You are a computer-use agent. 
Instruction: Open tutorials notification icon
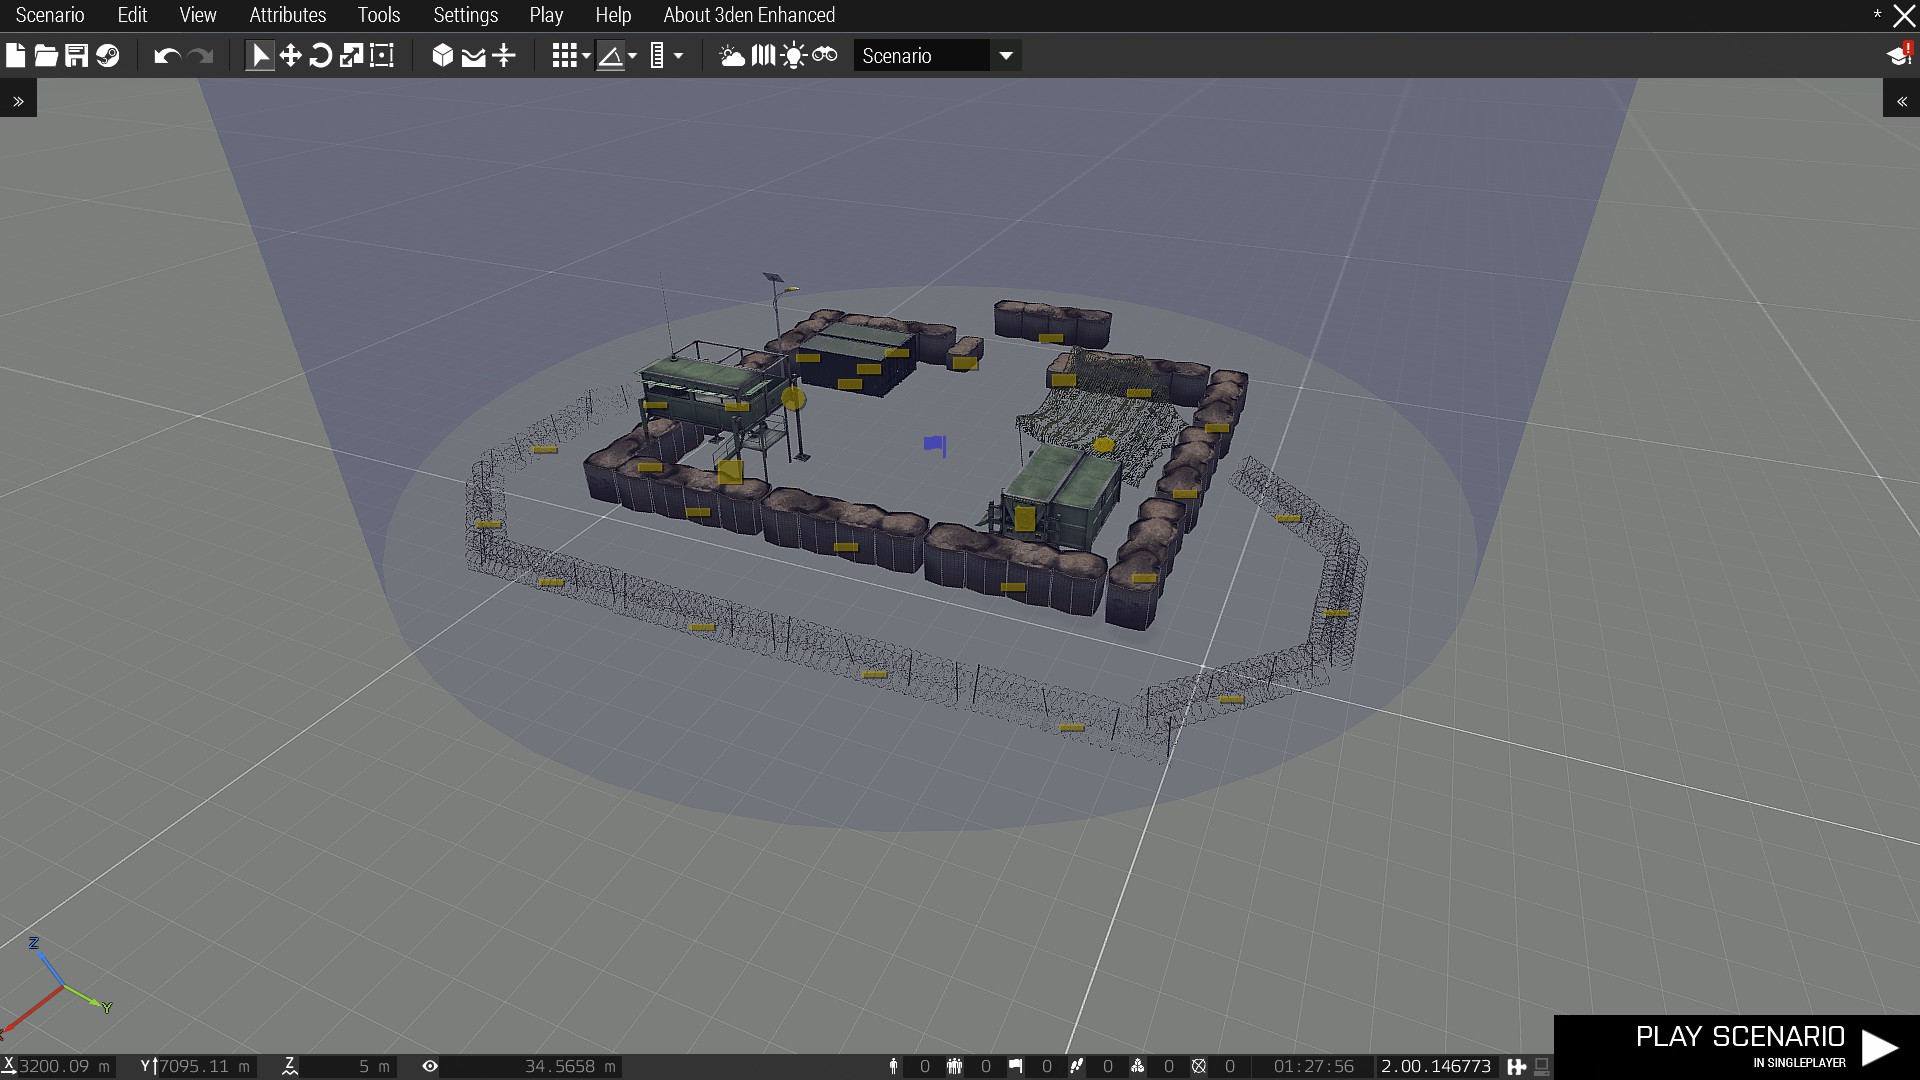(1899, 55)
